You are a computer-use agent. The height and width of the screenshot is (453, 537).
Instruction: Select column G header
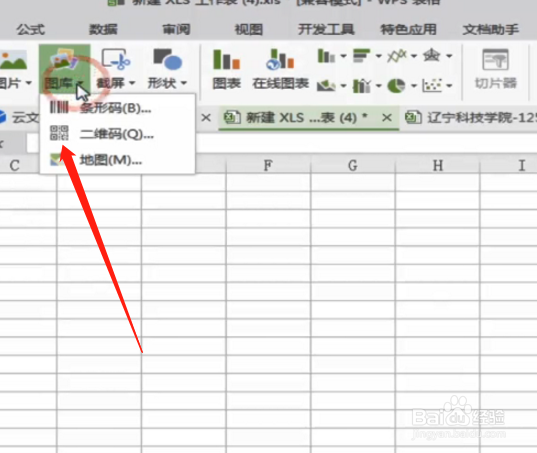click(353, 166)
